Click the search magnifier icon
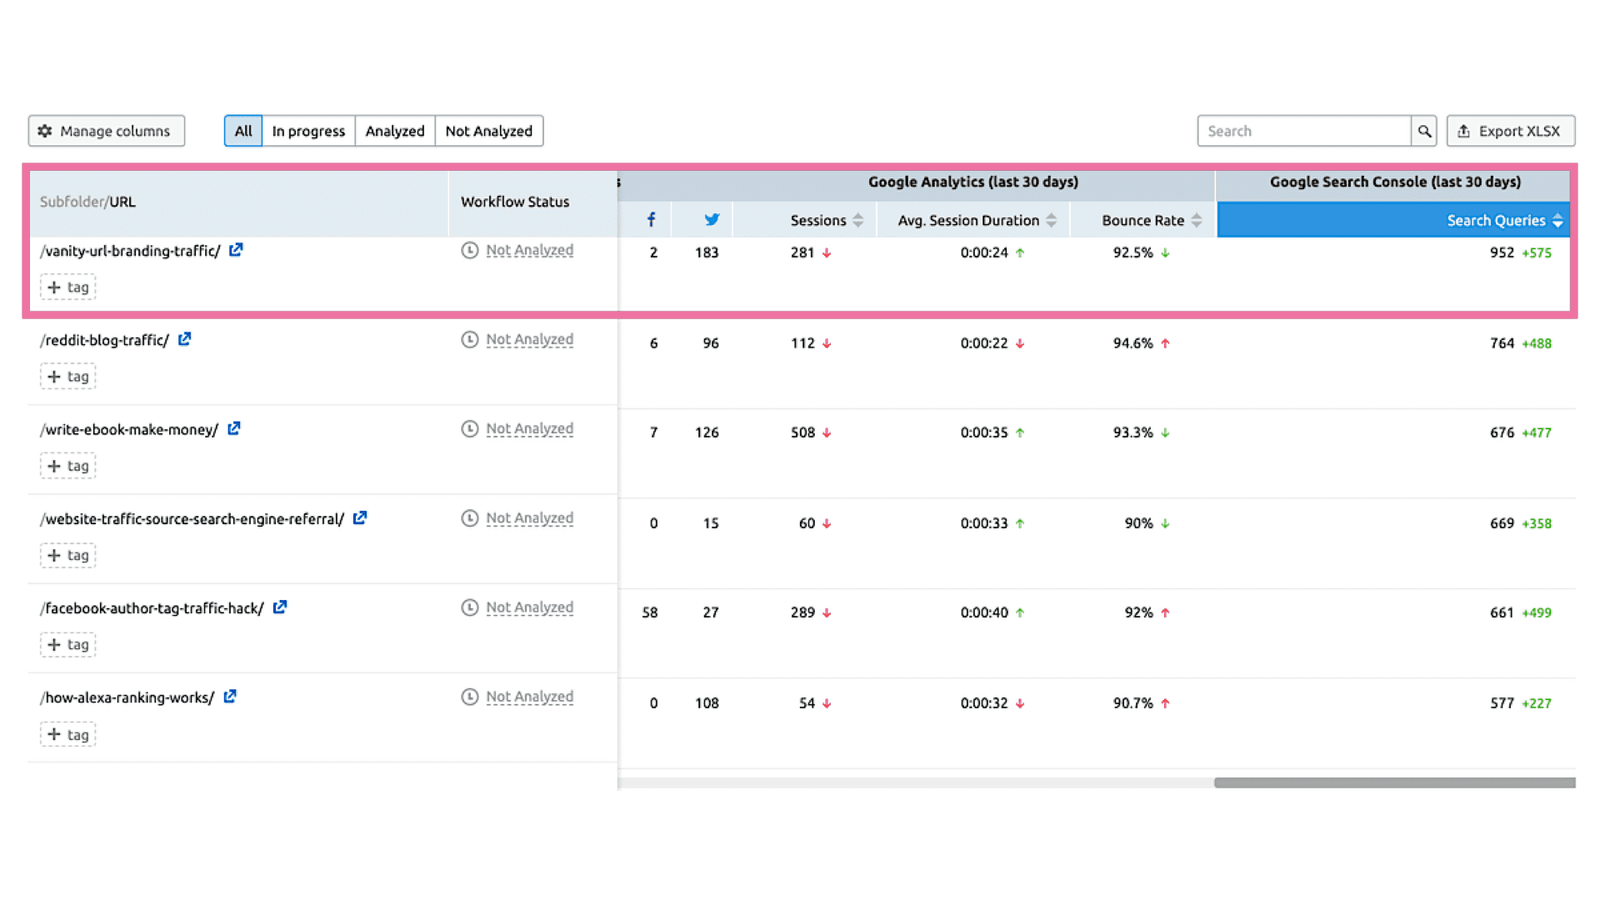This screenshot has width=1600, height=900. (x=1424, y=130)
